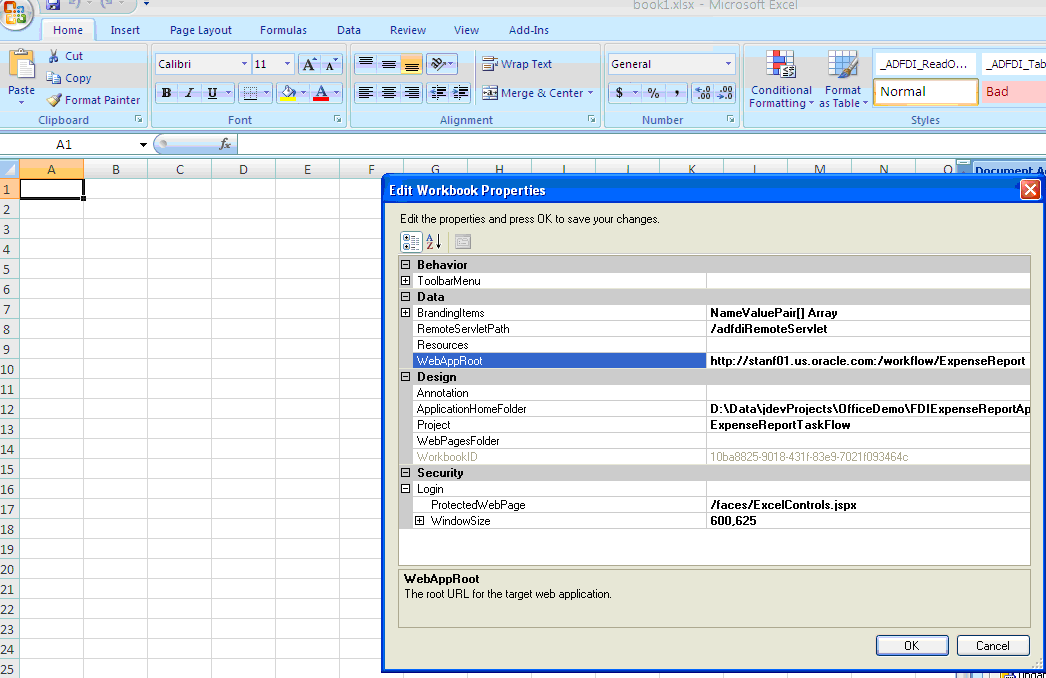1046x678 pixels.
Task: Click the decrease indent icon
Action: [x=438, y=93]
